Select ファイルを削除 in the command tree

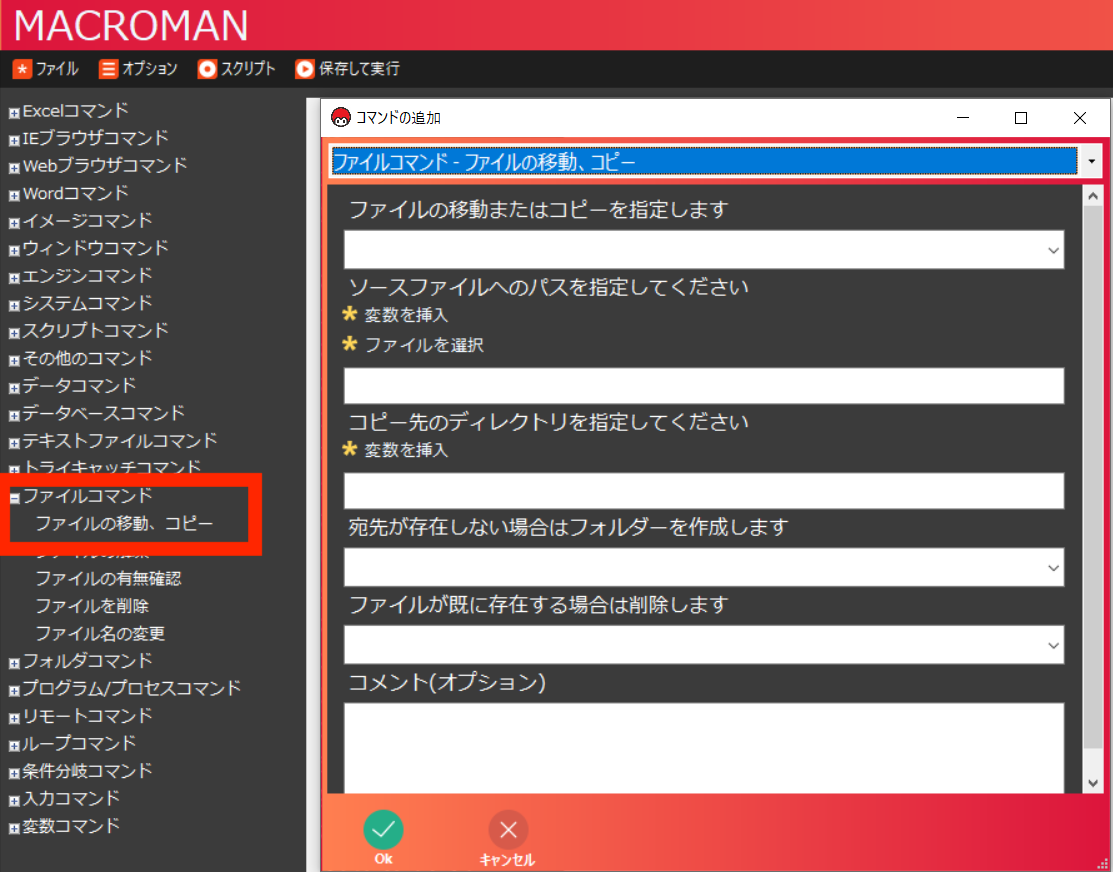pos(92,606)
